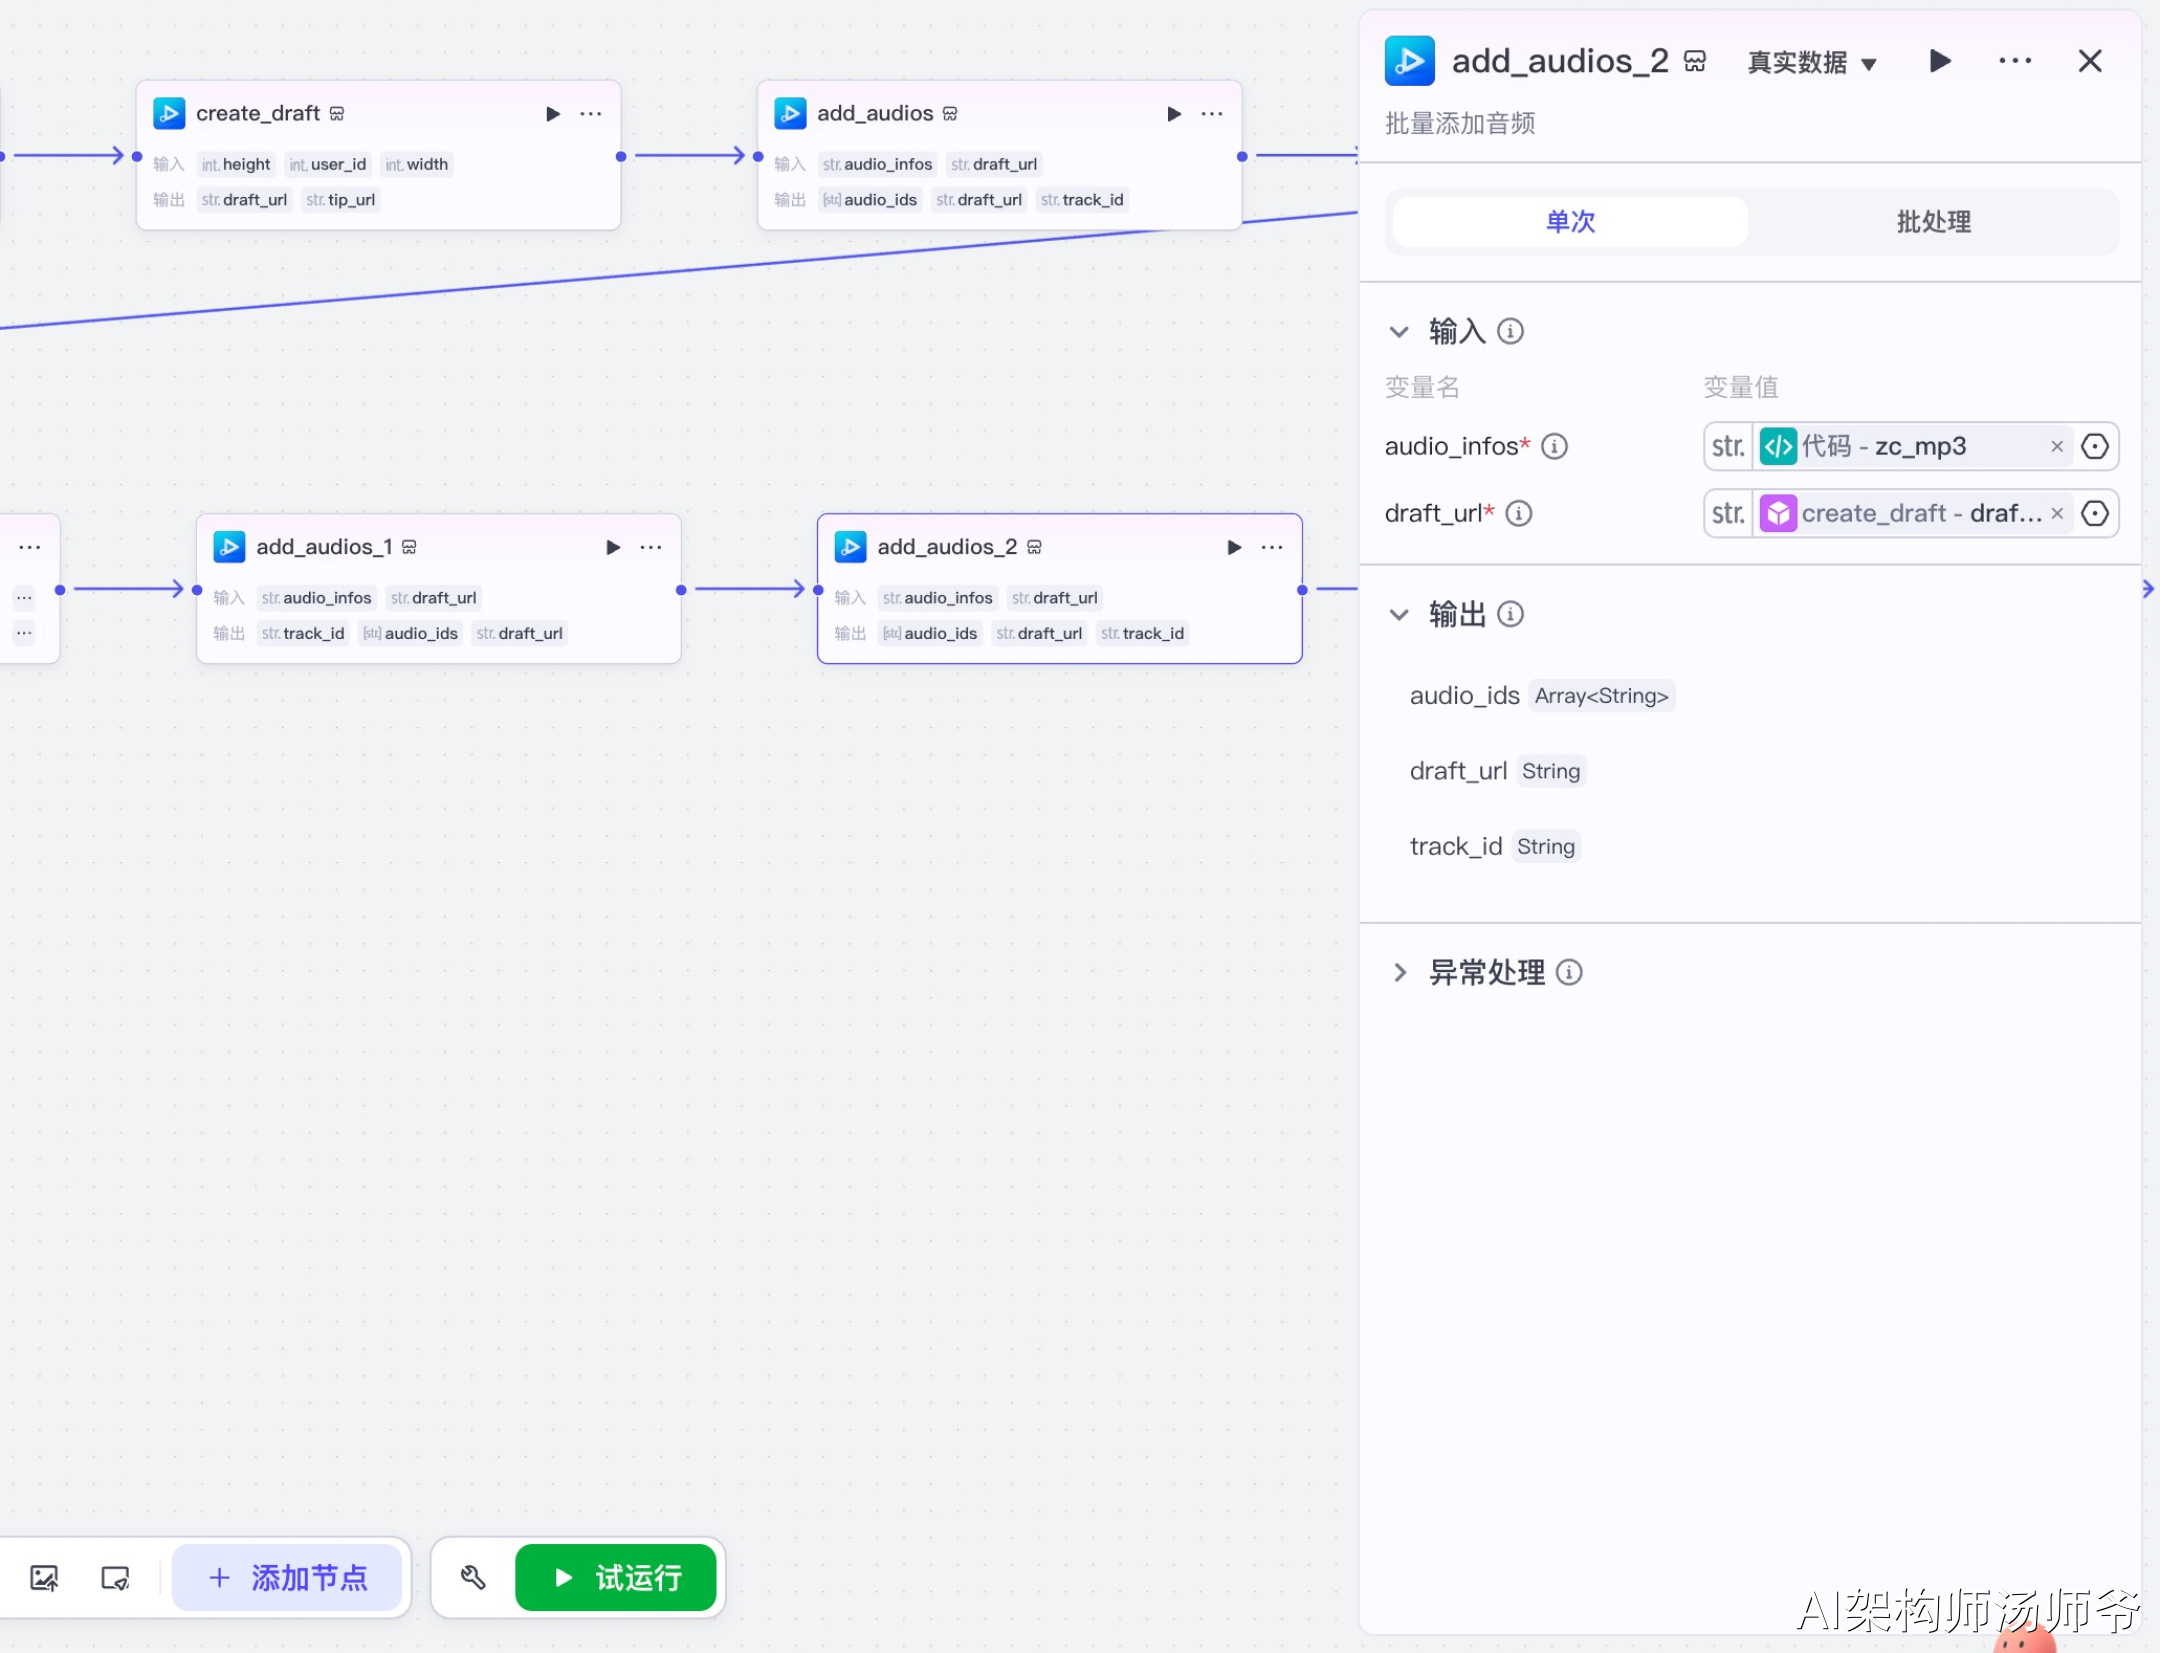This screenshot has height=1653, width=2160.
Task: Click the debug wrench tool icon
Action: [473, 1578]
